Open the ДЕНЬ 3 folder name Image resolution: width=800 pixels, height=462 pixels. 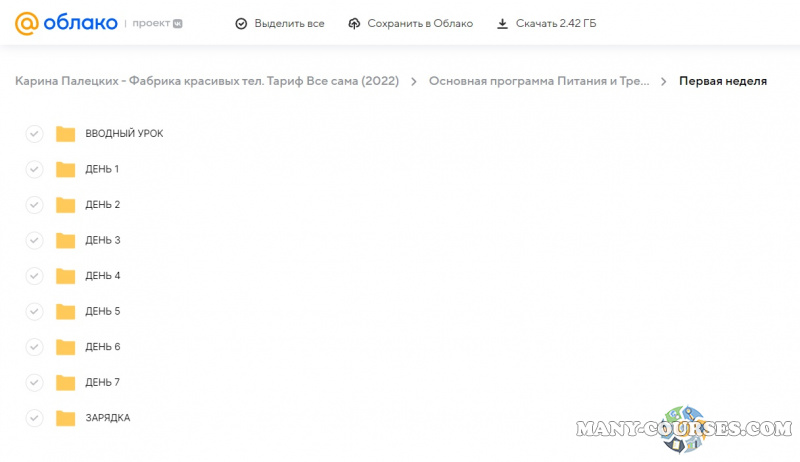103,240
